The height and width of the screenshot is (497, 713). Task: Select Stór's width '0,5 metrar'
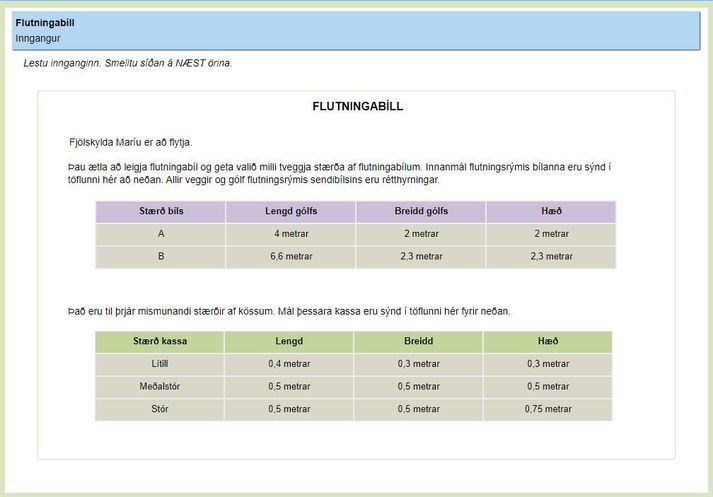418,409
